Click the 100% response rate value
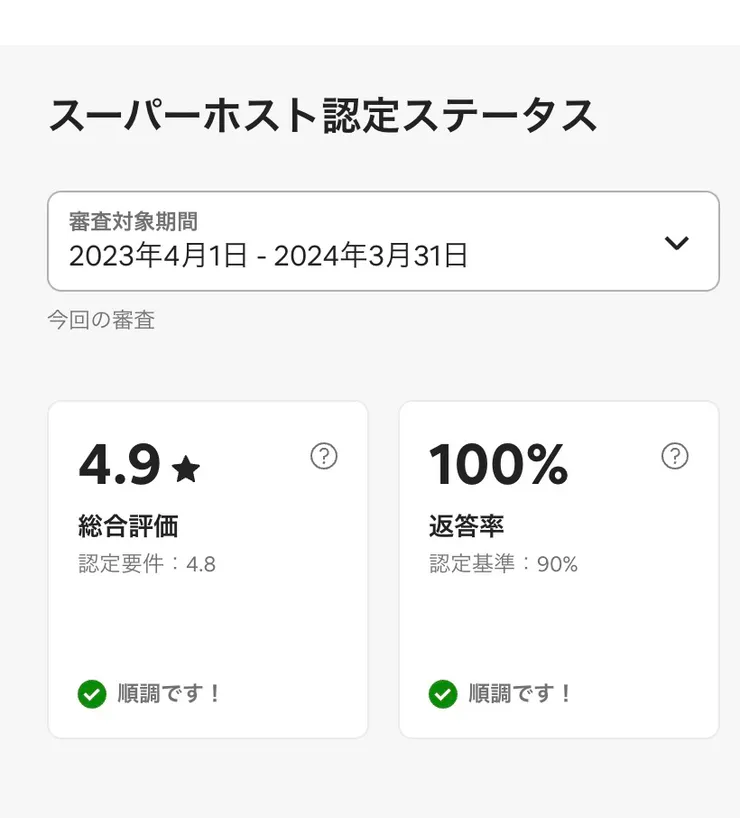 [498, 464]
